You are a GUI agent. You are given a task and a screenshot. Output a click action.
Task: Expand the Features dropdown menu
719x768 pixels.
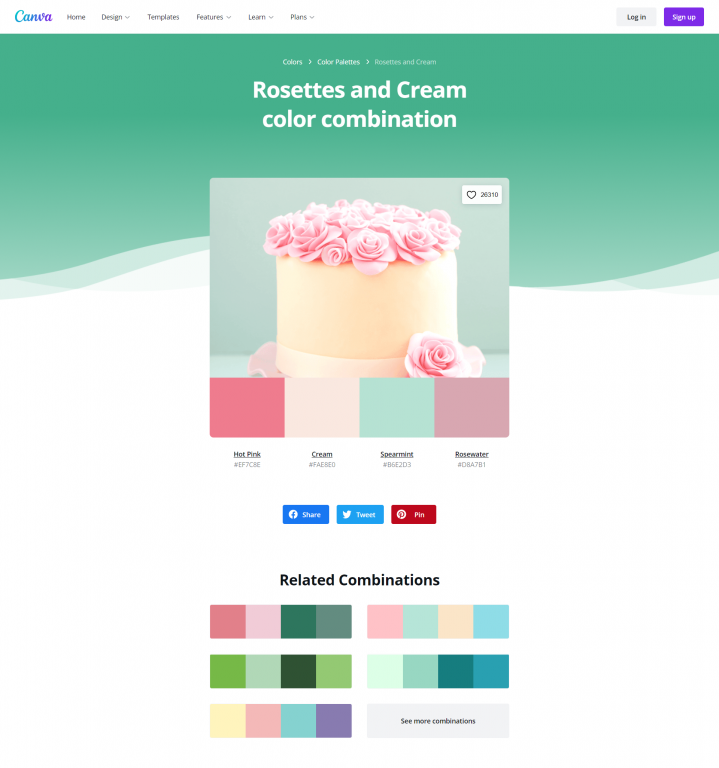pyautogui.click(x=214, y=17)
